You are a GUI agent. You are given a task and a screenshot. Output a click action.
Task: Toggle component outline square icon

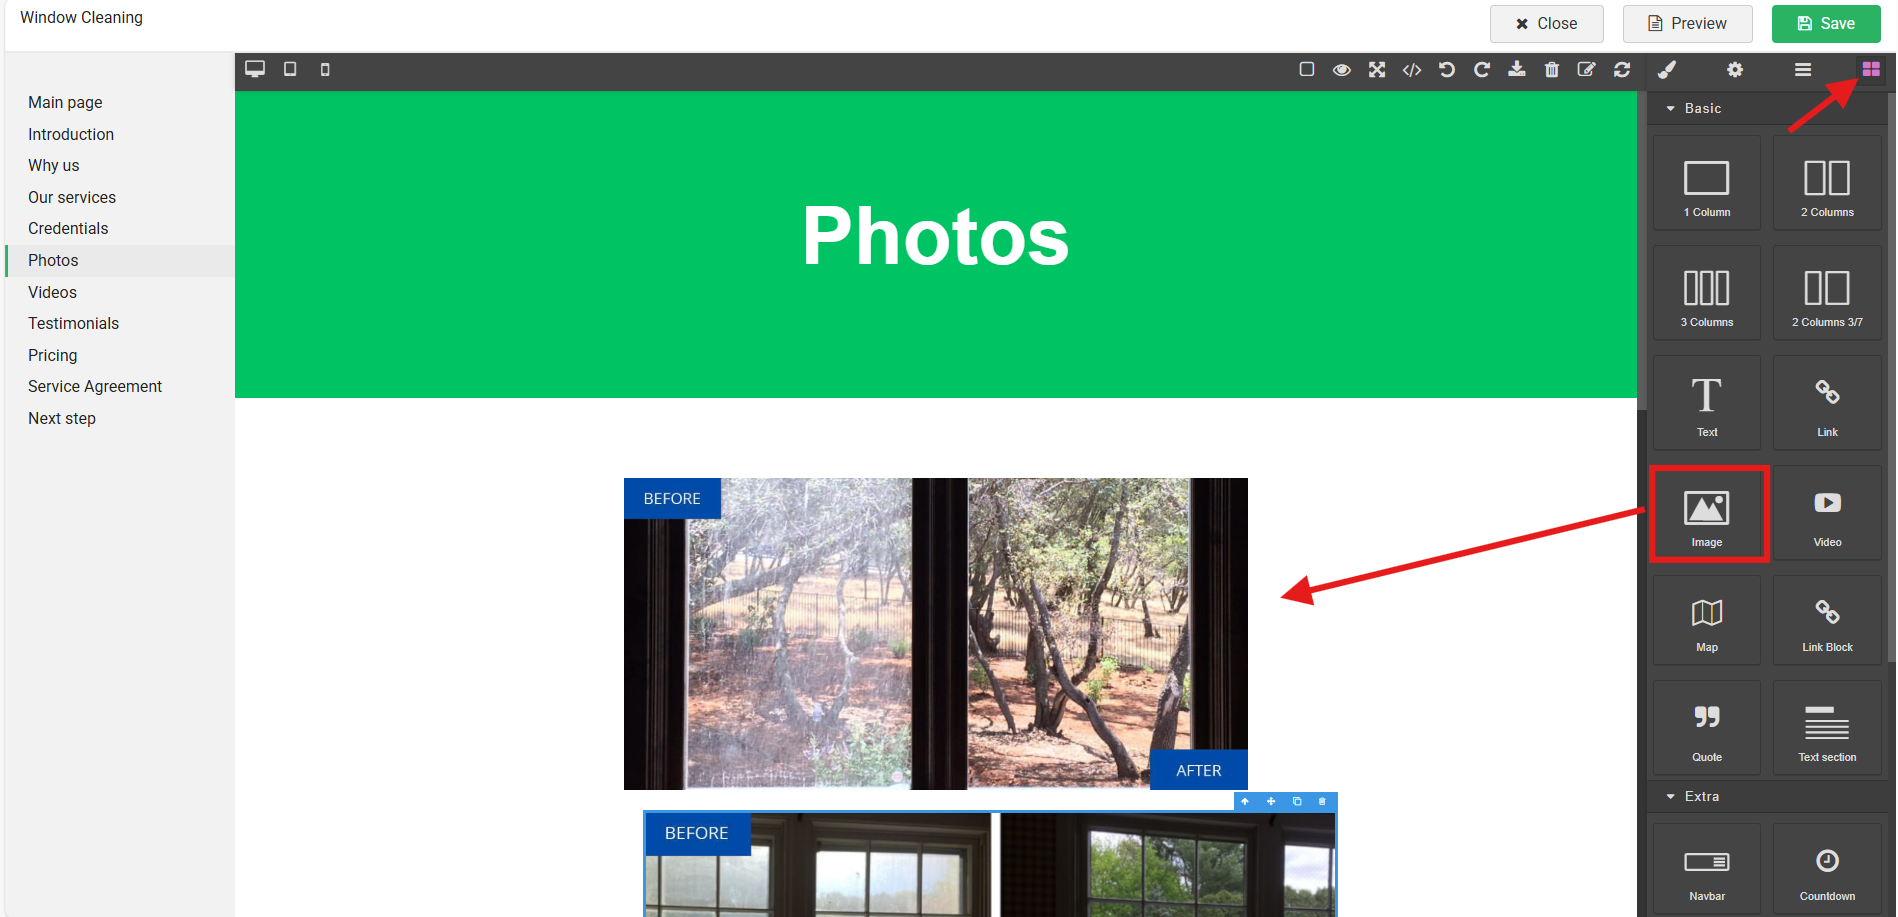pos(1307,69)
